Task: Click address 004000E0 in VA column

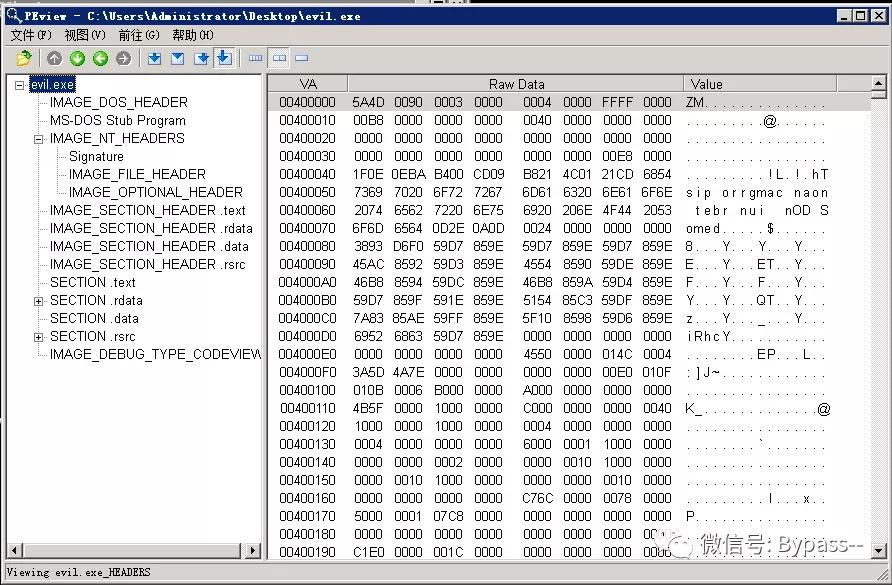Action: [x=307, y=355]
